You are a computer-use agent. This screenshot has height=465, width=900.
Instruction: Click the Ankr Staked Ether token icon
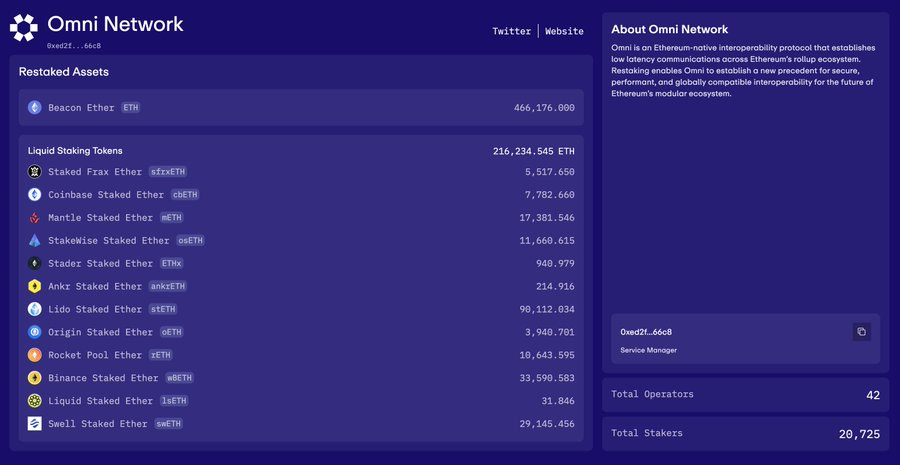click(34, 286)
